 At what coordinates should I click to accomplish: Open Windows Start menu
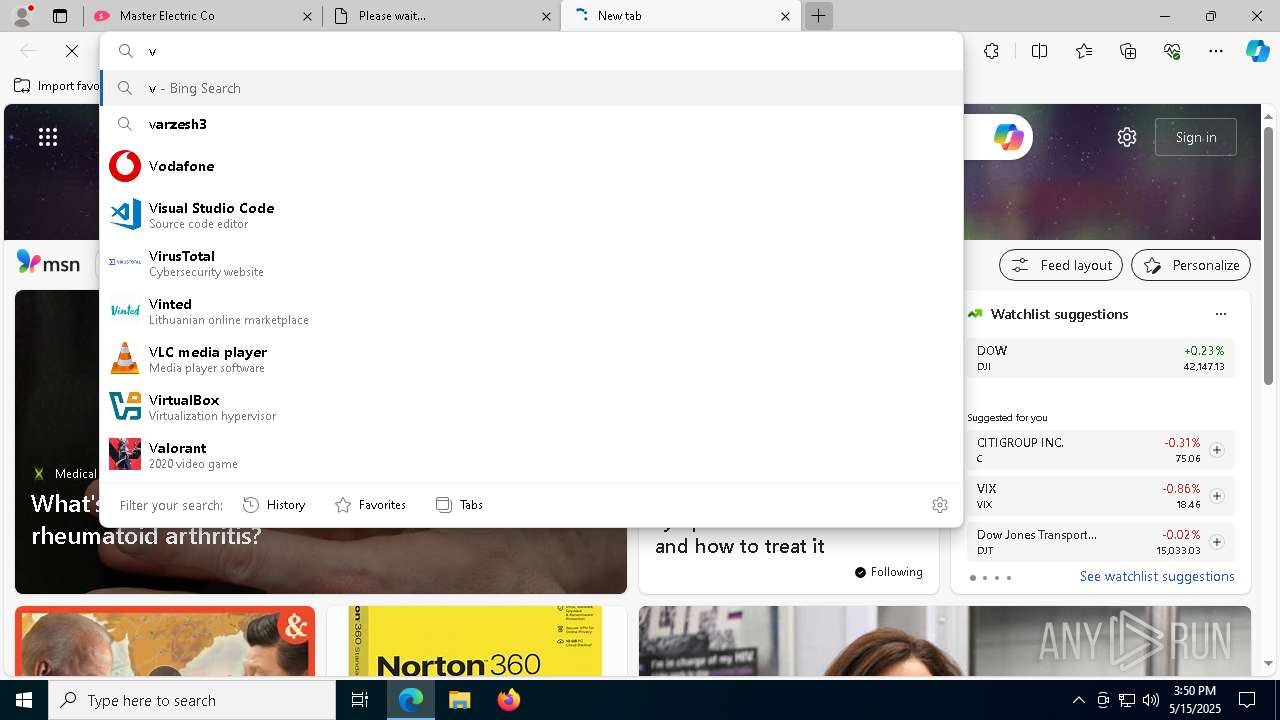(x=24, y=700)
